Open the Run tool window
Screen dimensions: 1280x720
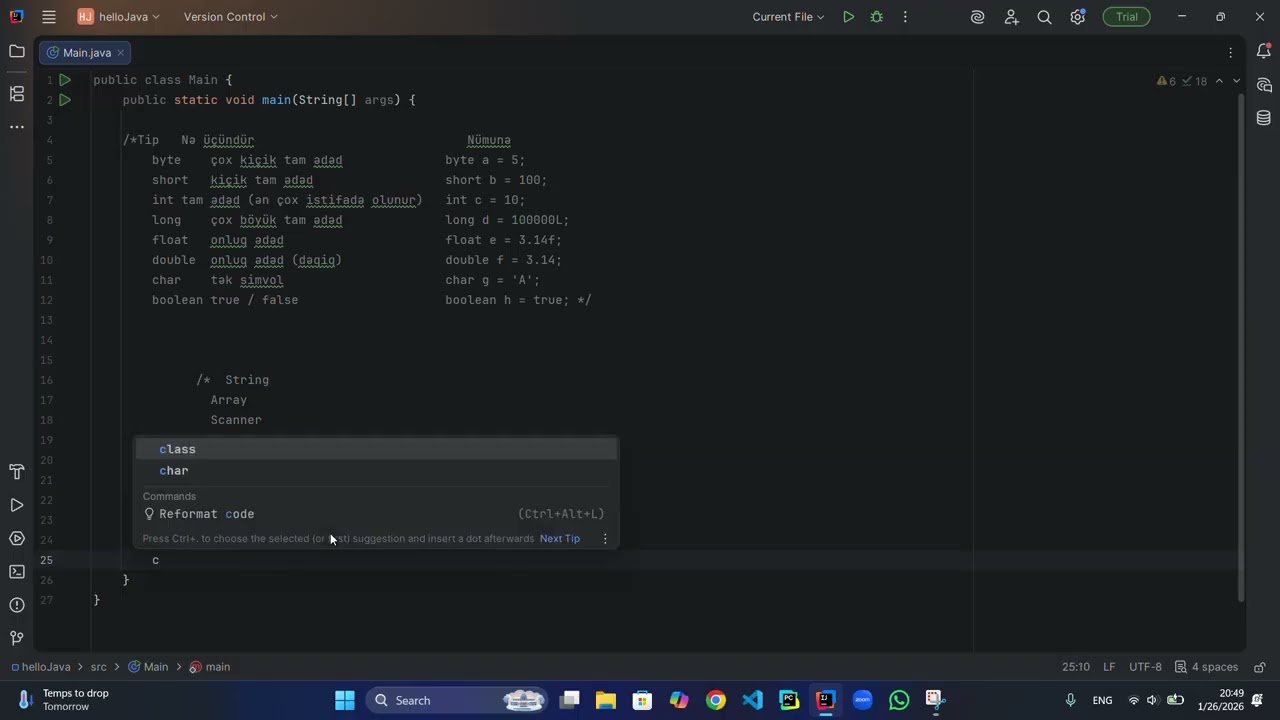17,505
